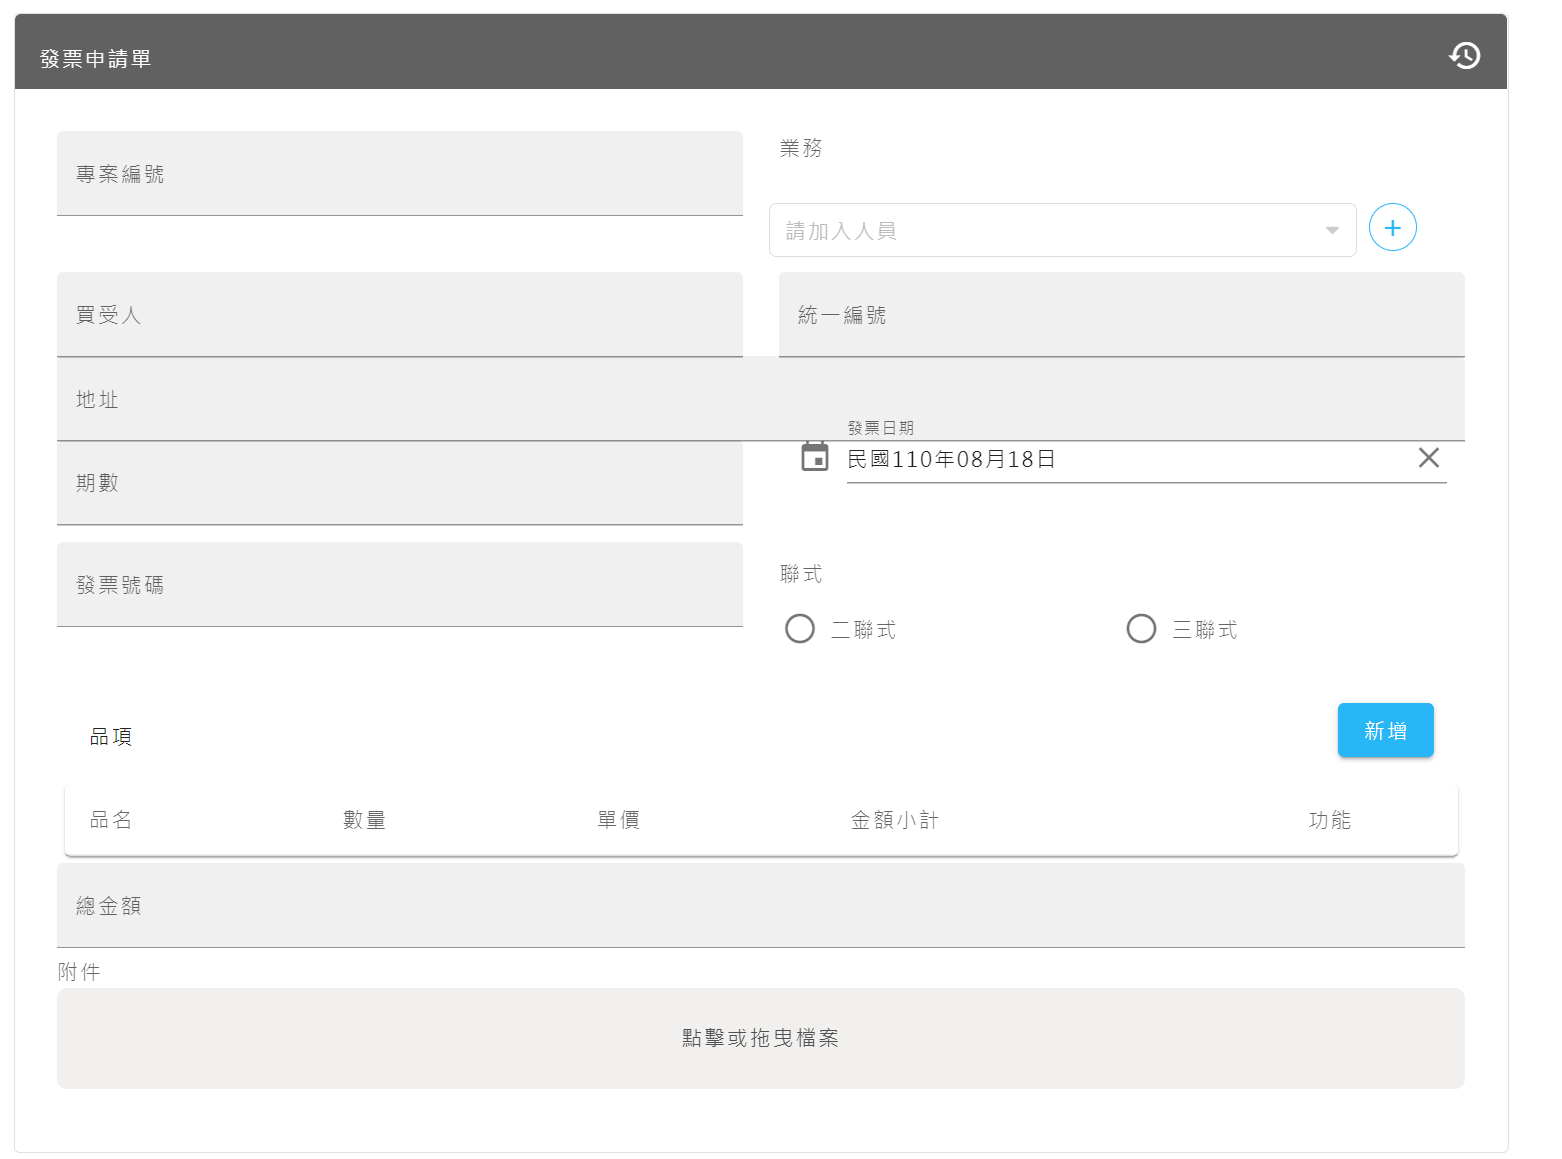Click the 品名 column header
1562x1159 pixels.
click(x=111, y=820)
